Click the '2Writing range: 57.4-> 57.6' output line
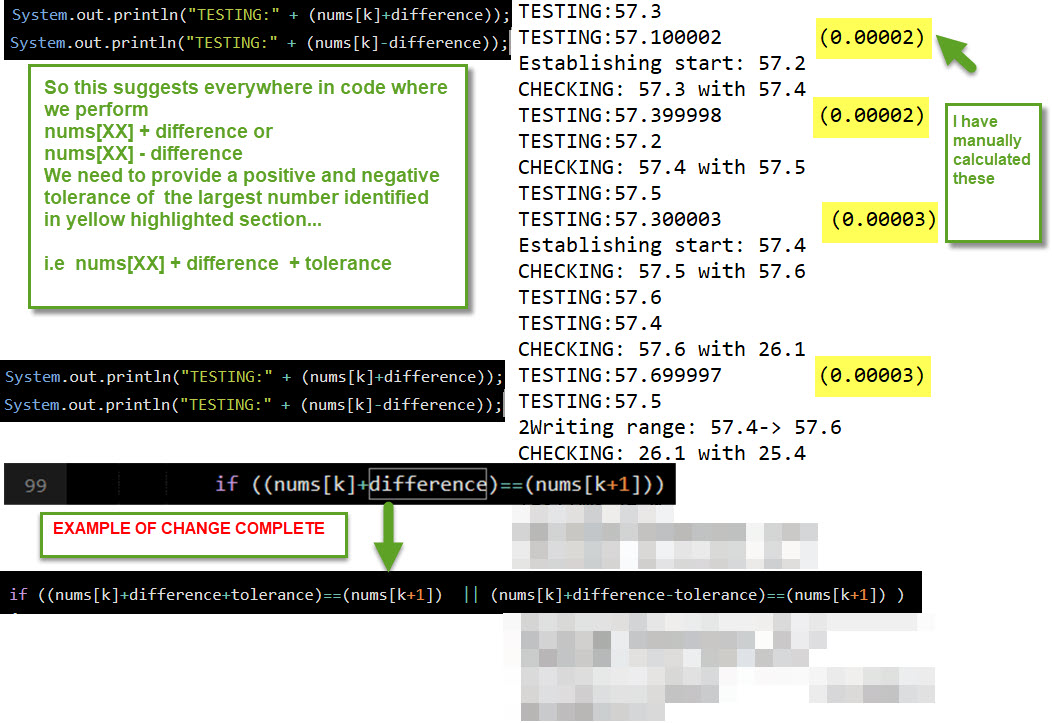 [679, 427]
